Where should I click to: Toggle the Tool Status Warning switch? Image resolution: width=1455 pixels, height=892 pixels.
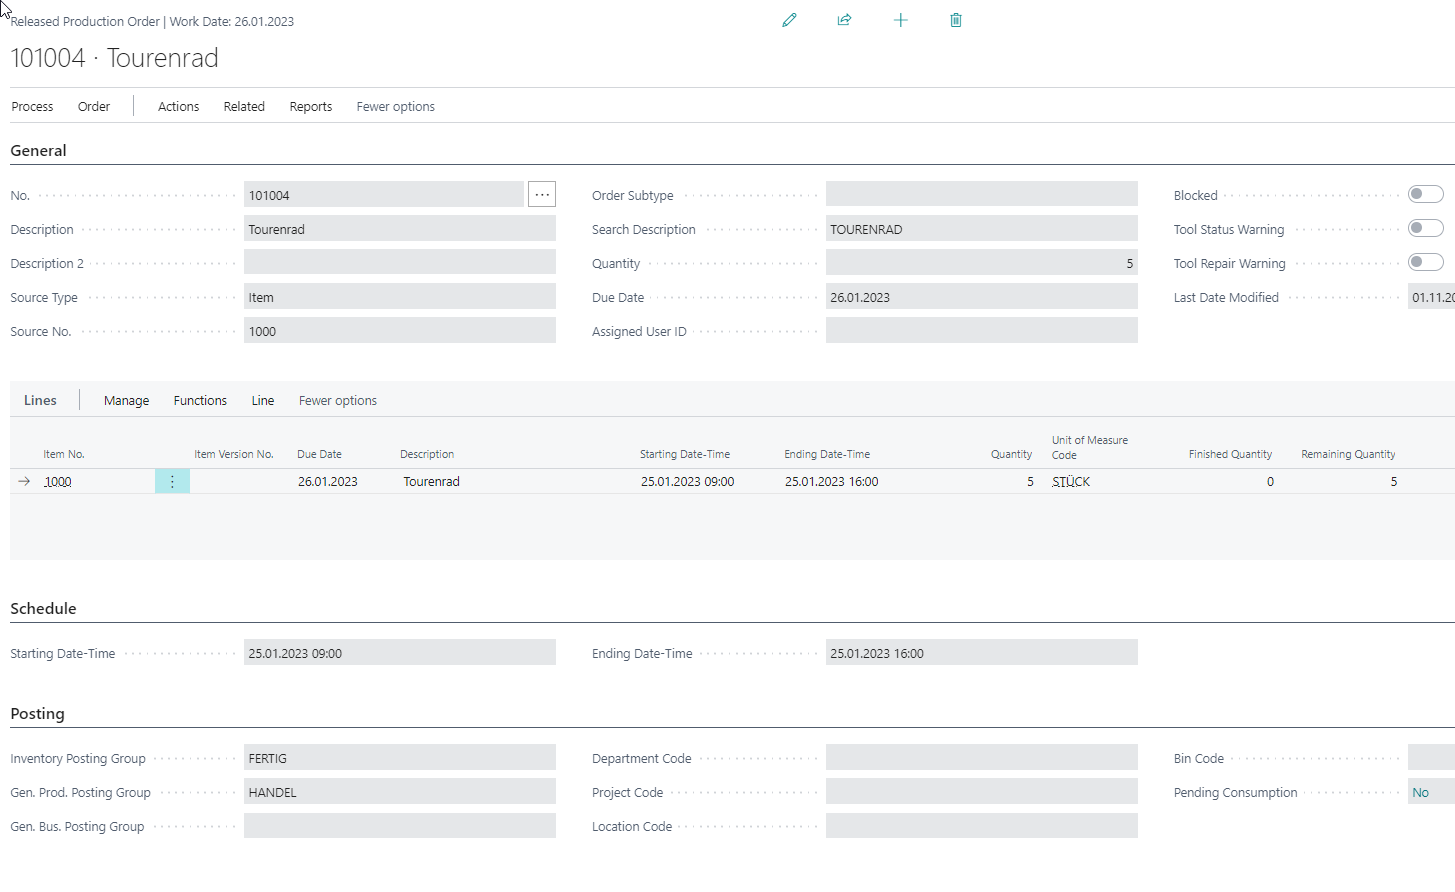point(1425,228)
